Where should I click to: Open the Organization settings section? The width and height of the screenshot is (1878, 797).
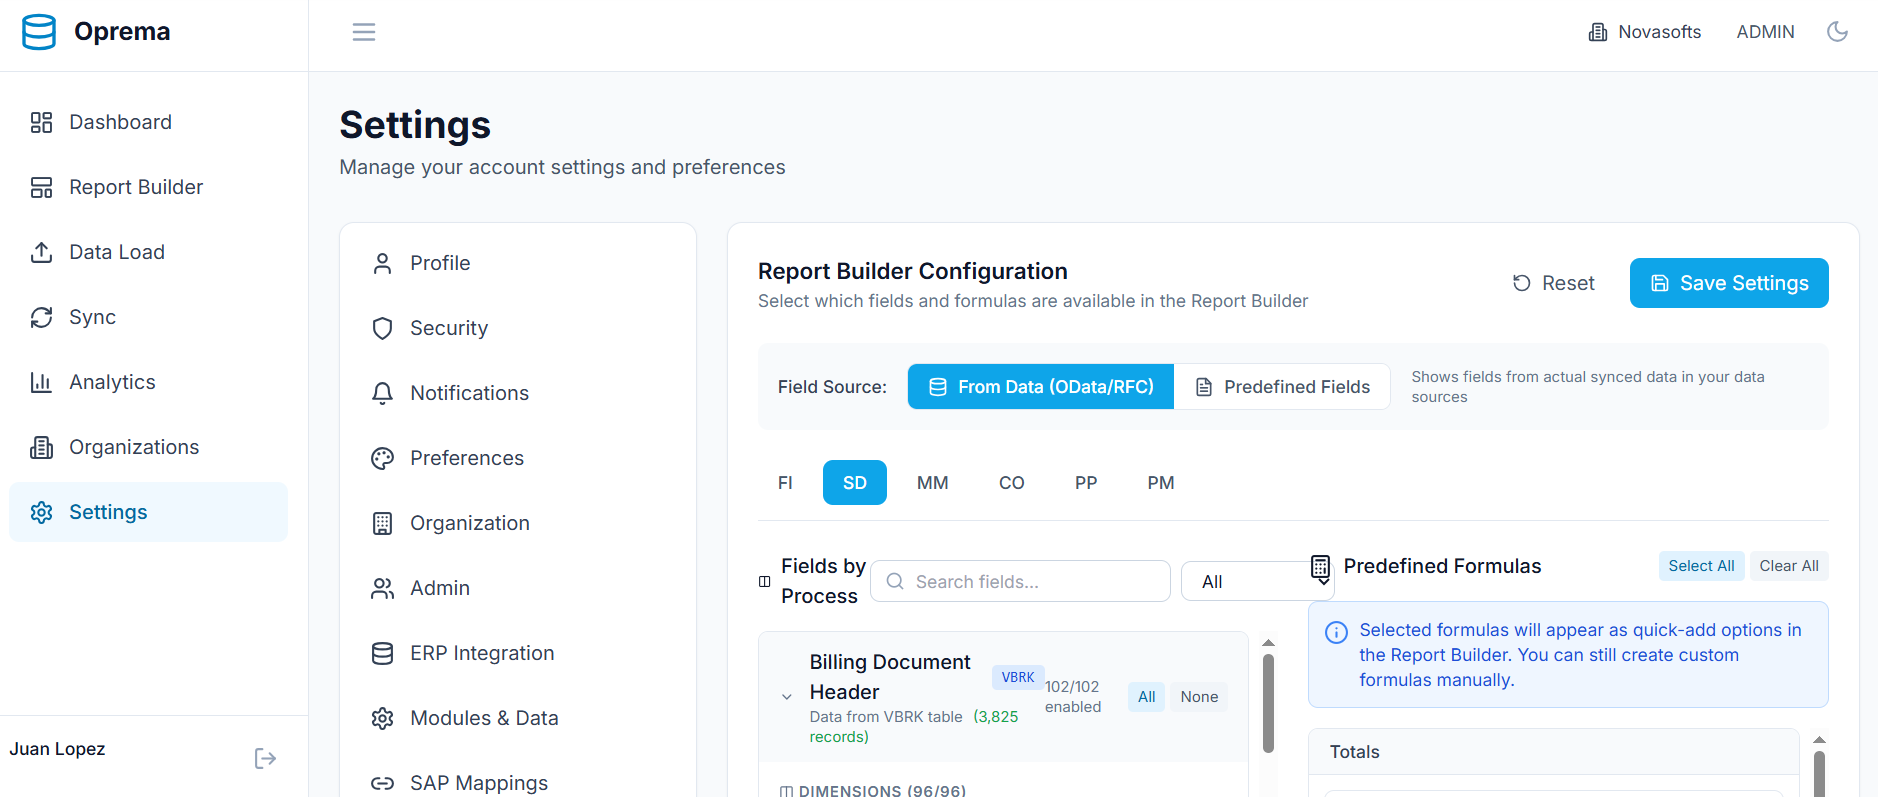click(x=518, y=523)
